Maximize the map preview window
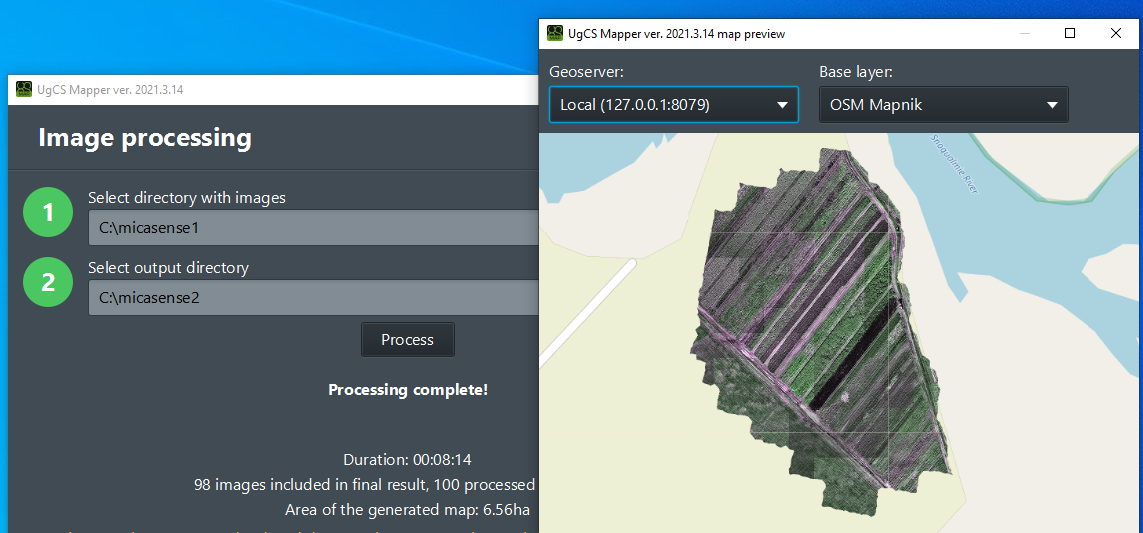The height and width of the screenshot is (533, 1143). tap(1070, 33)
